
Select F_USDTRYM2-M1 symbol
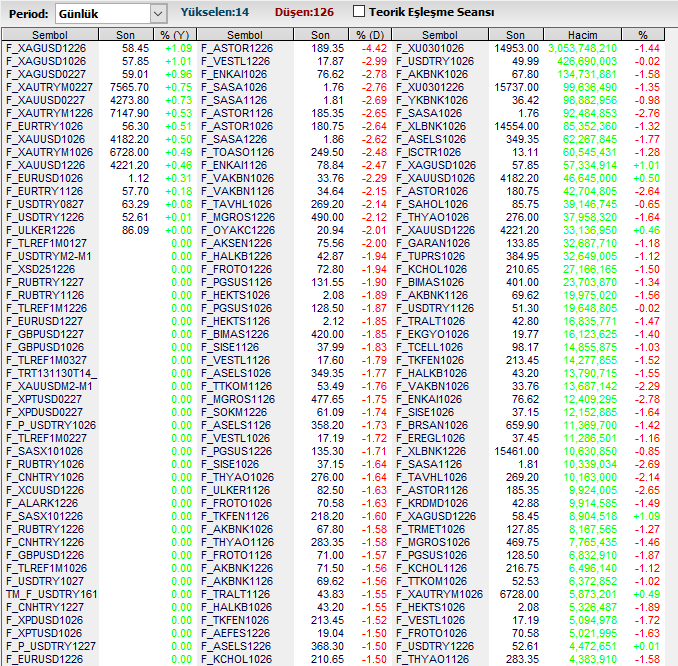point(48,256)
